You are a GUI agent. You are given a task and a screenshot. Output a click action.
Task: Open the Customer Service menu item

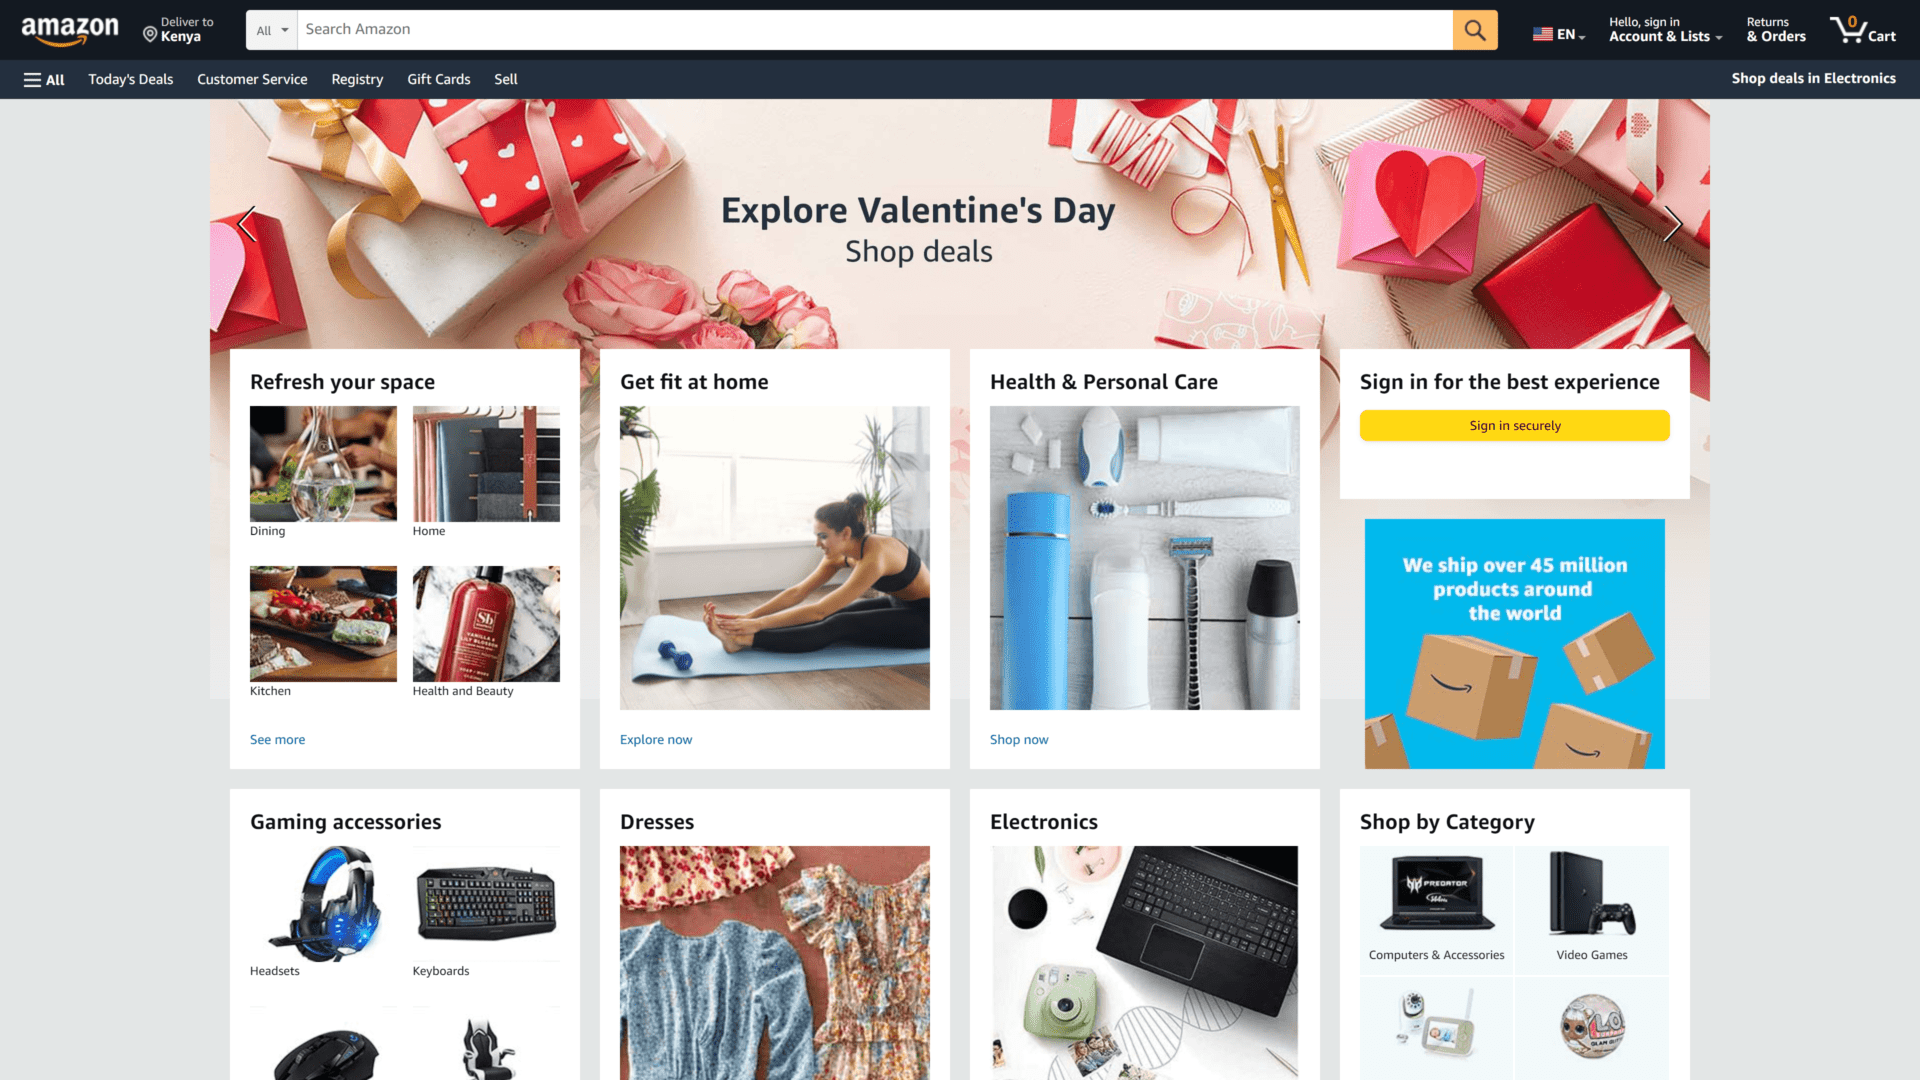[x=252, y=79]
